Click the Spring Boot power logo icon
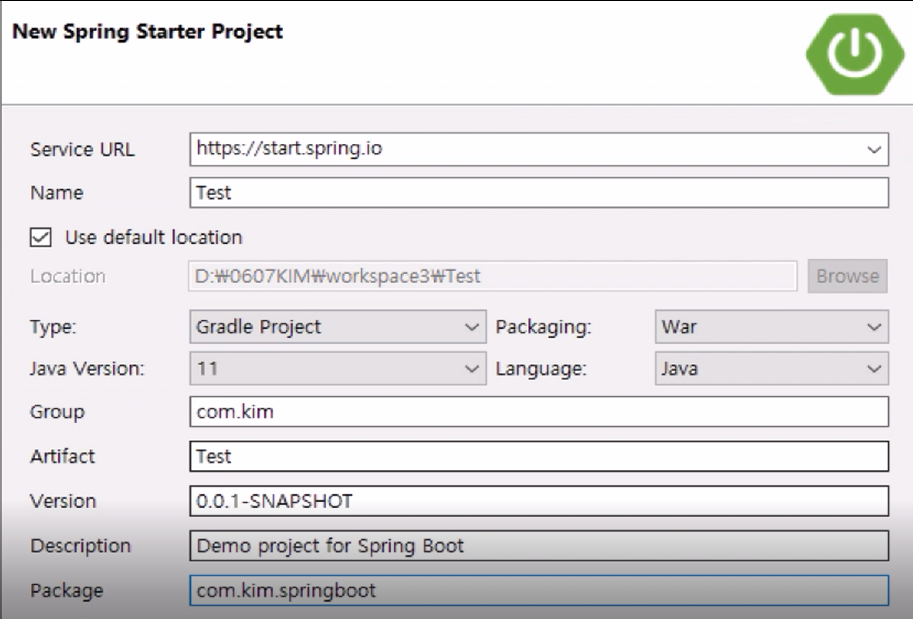The width and height of the screenshot is (913, 619). click(855, 54)
